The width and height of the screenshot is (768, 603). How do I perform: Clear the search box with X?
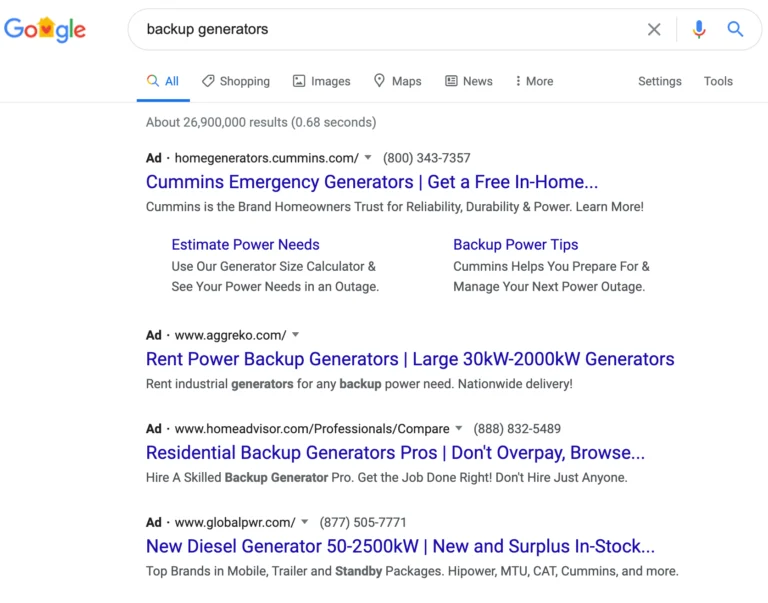click(654, 29)
